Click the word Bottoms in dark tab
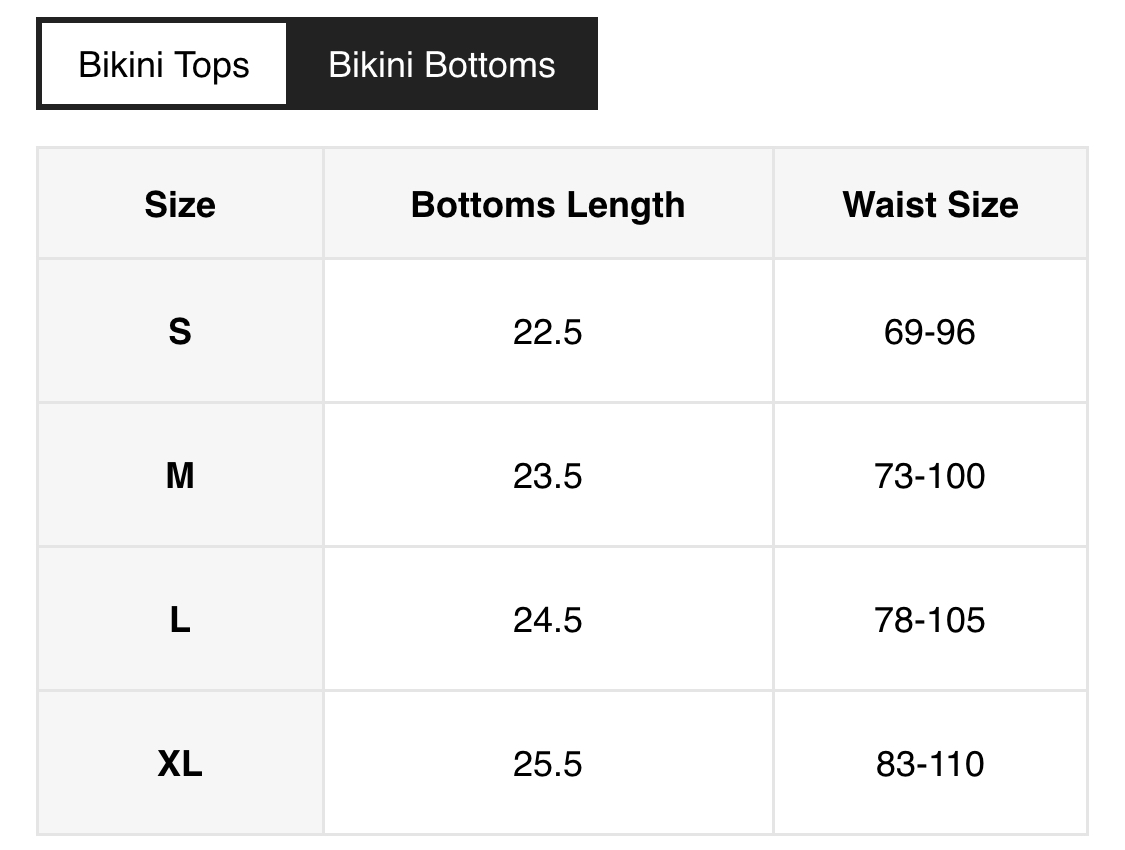Image resolution: width=1125 pixels, height=850 pixels. [489, 65]
